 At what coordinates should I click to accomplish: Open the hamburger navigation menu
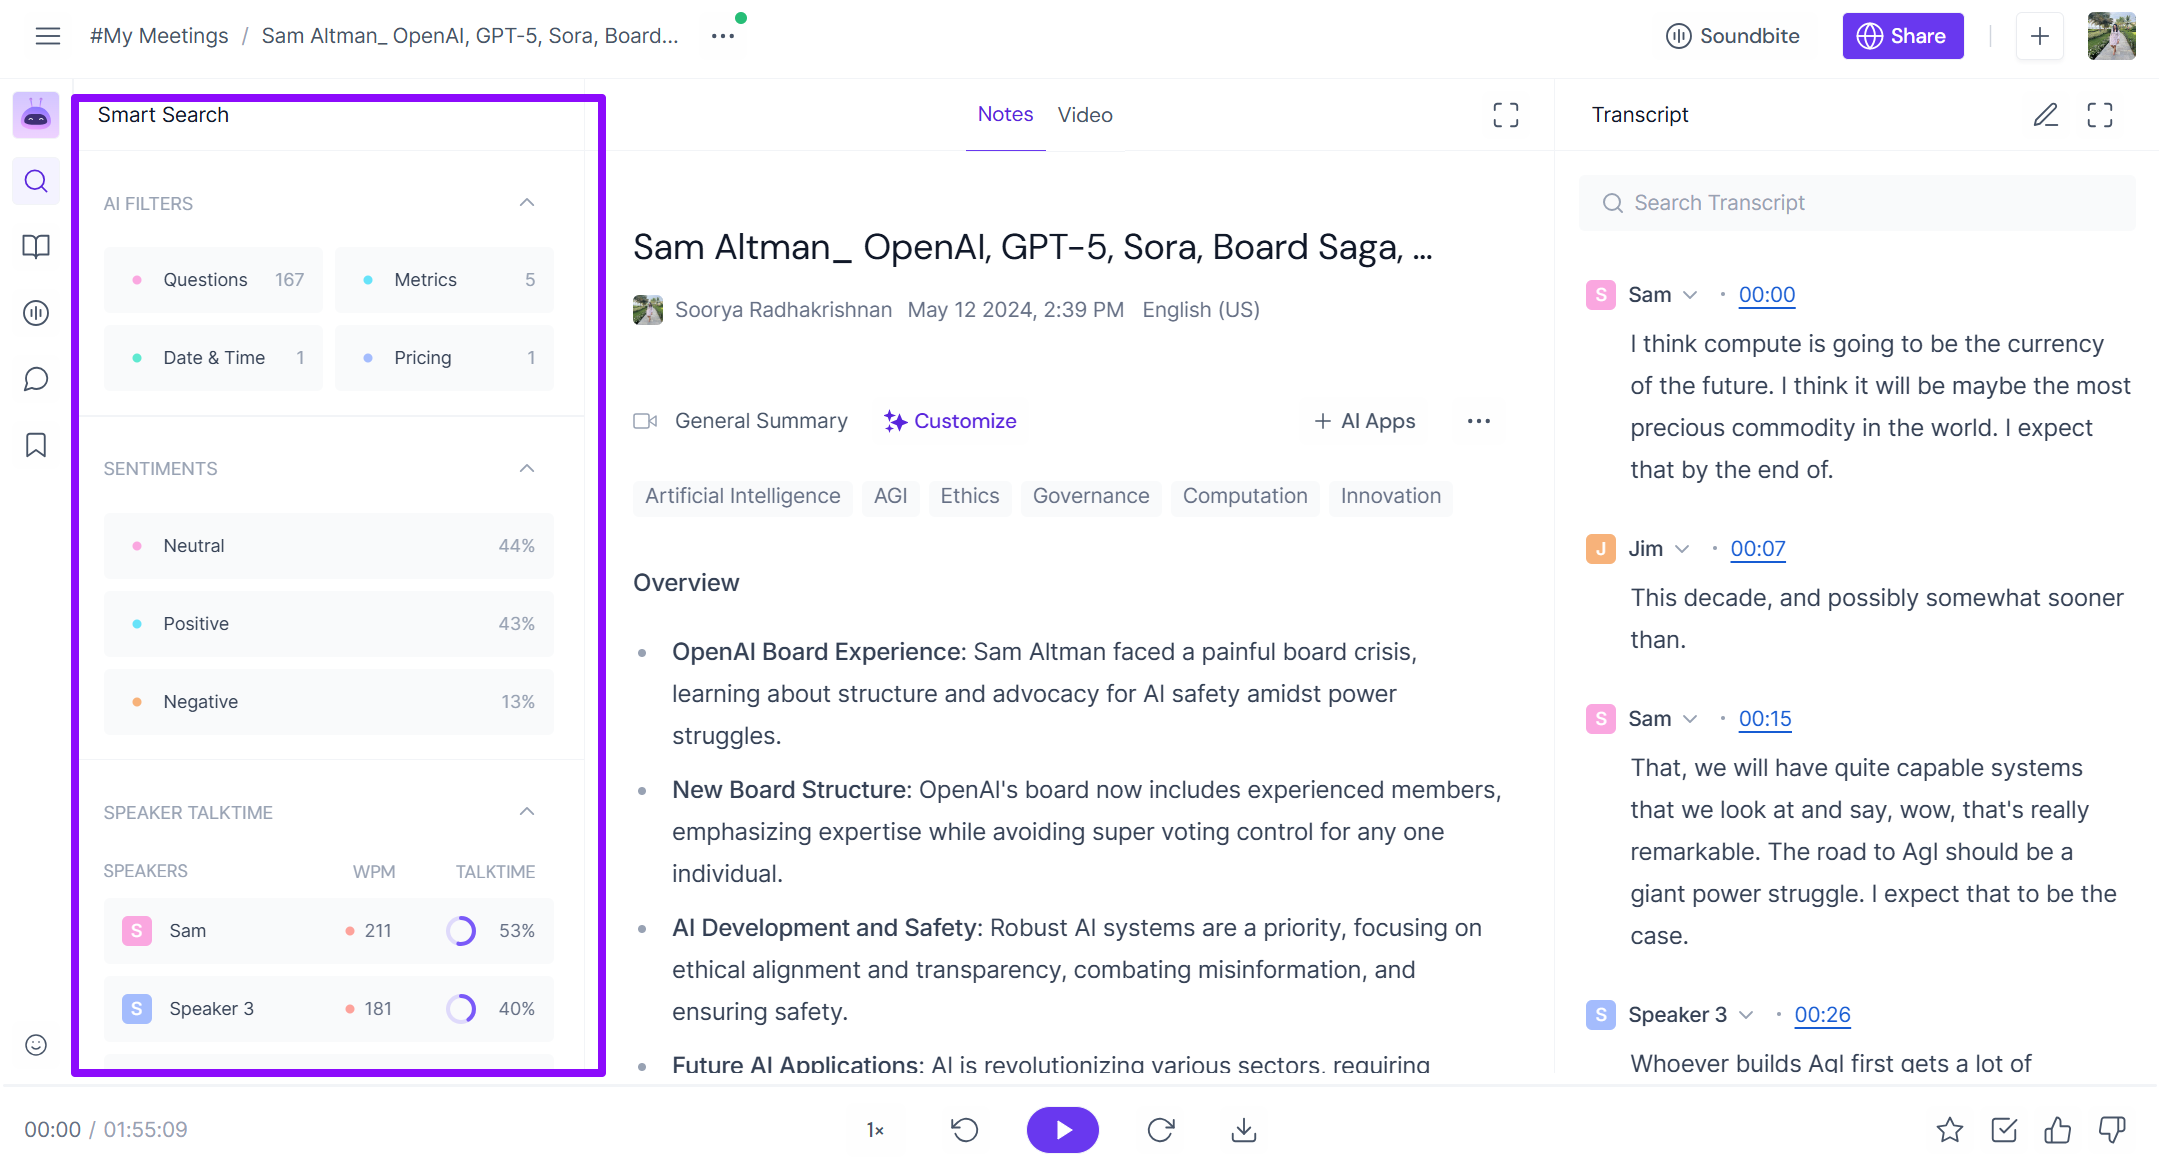pyautogui.click(x=48, y=36)
